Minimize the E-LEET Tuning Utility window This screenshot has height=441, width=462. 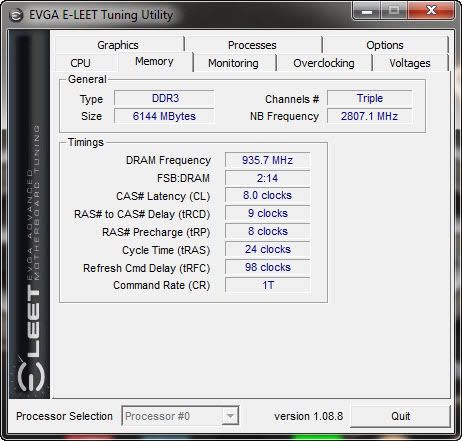(366, 11)
